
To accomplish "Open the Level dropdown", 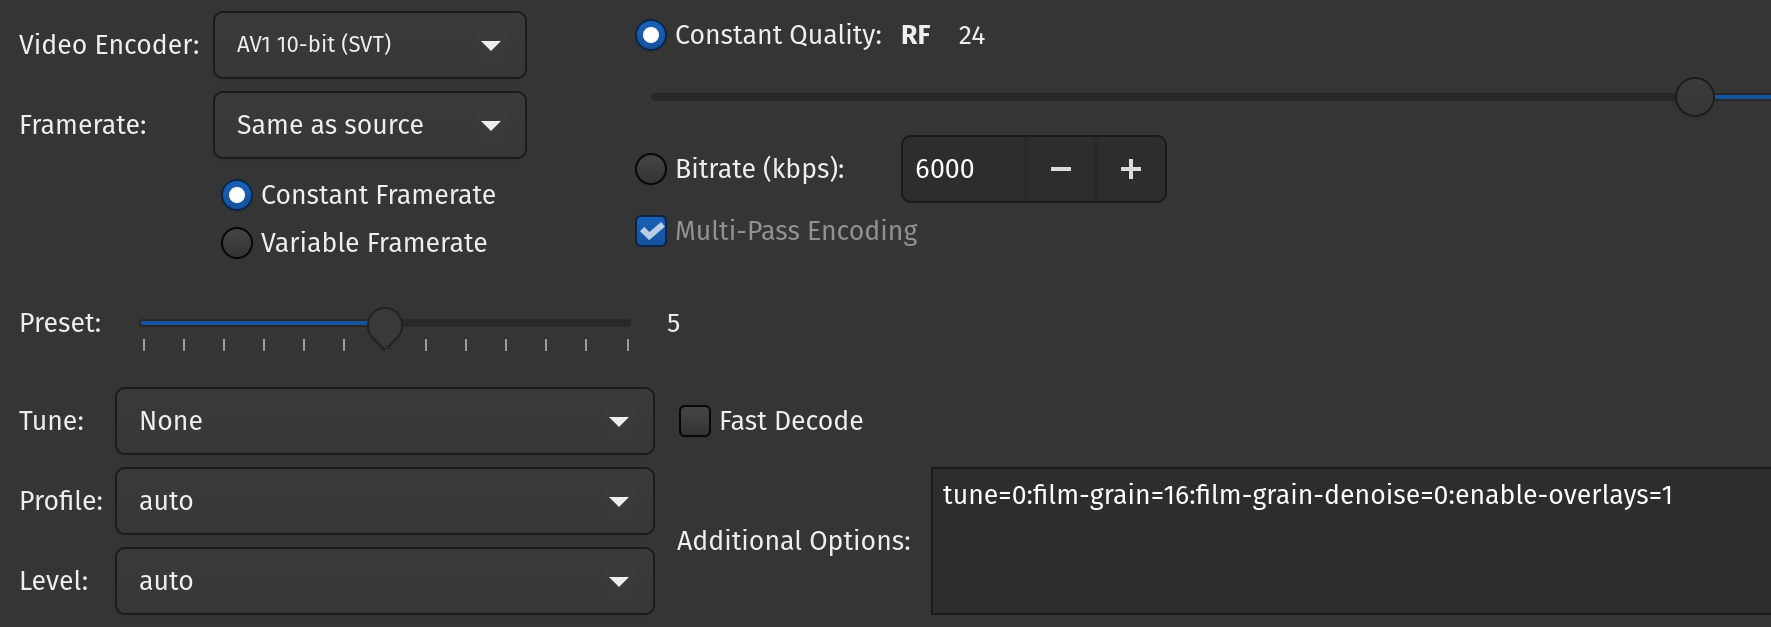I will (x=384, y=581).
